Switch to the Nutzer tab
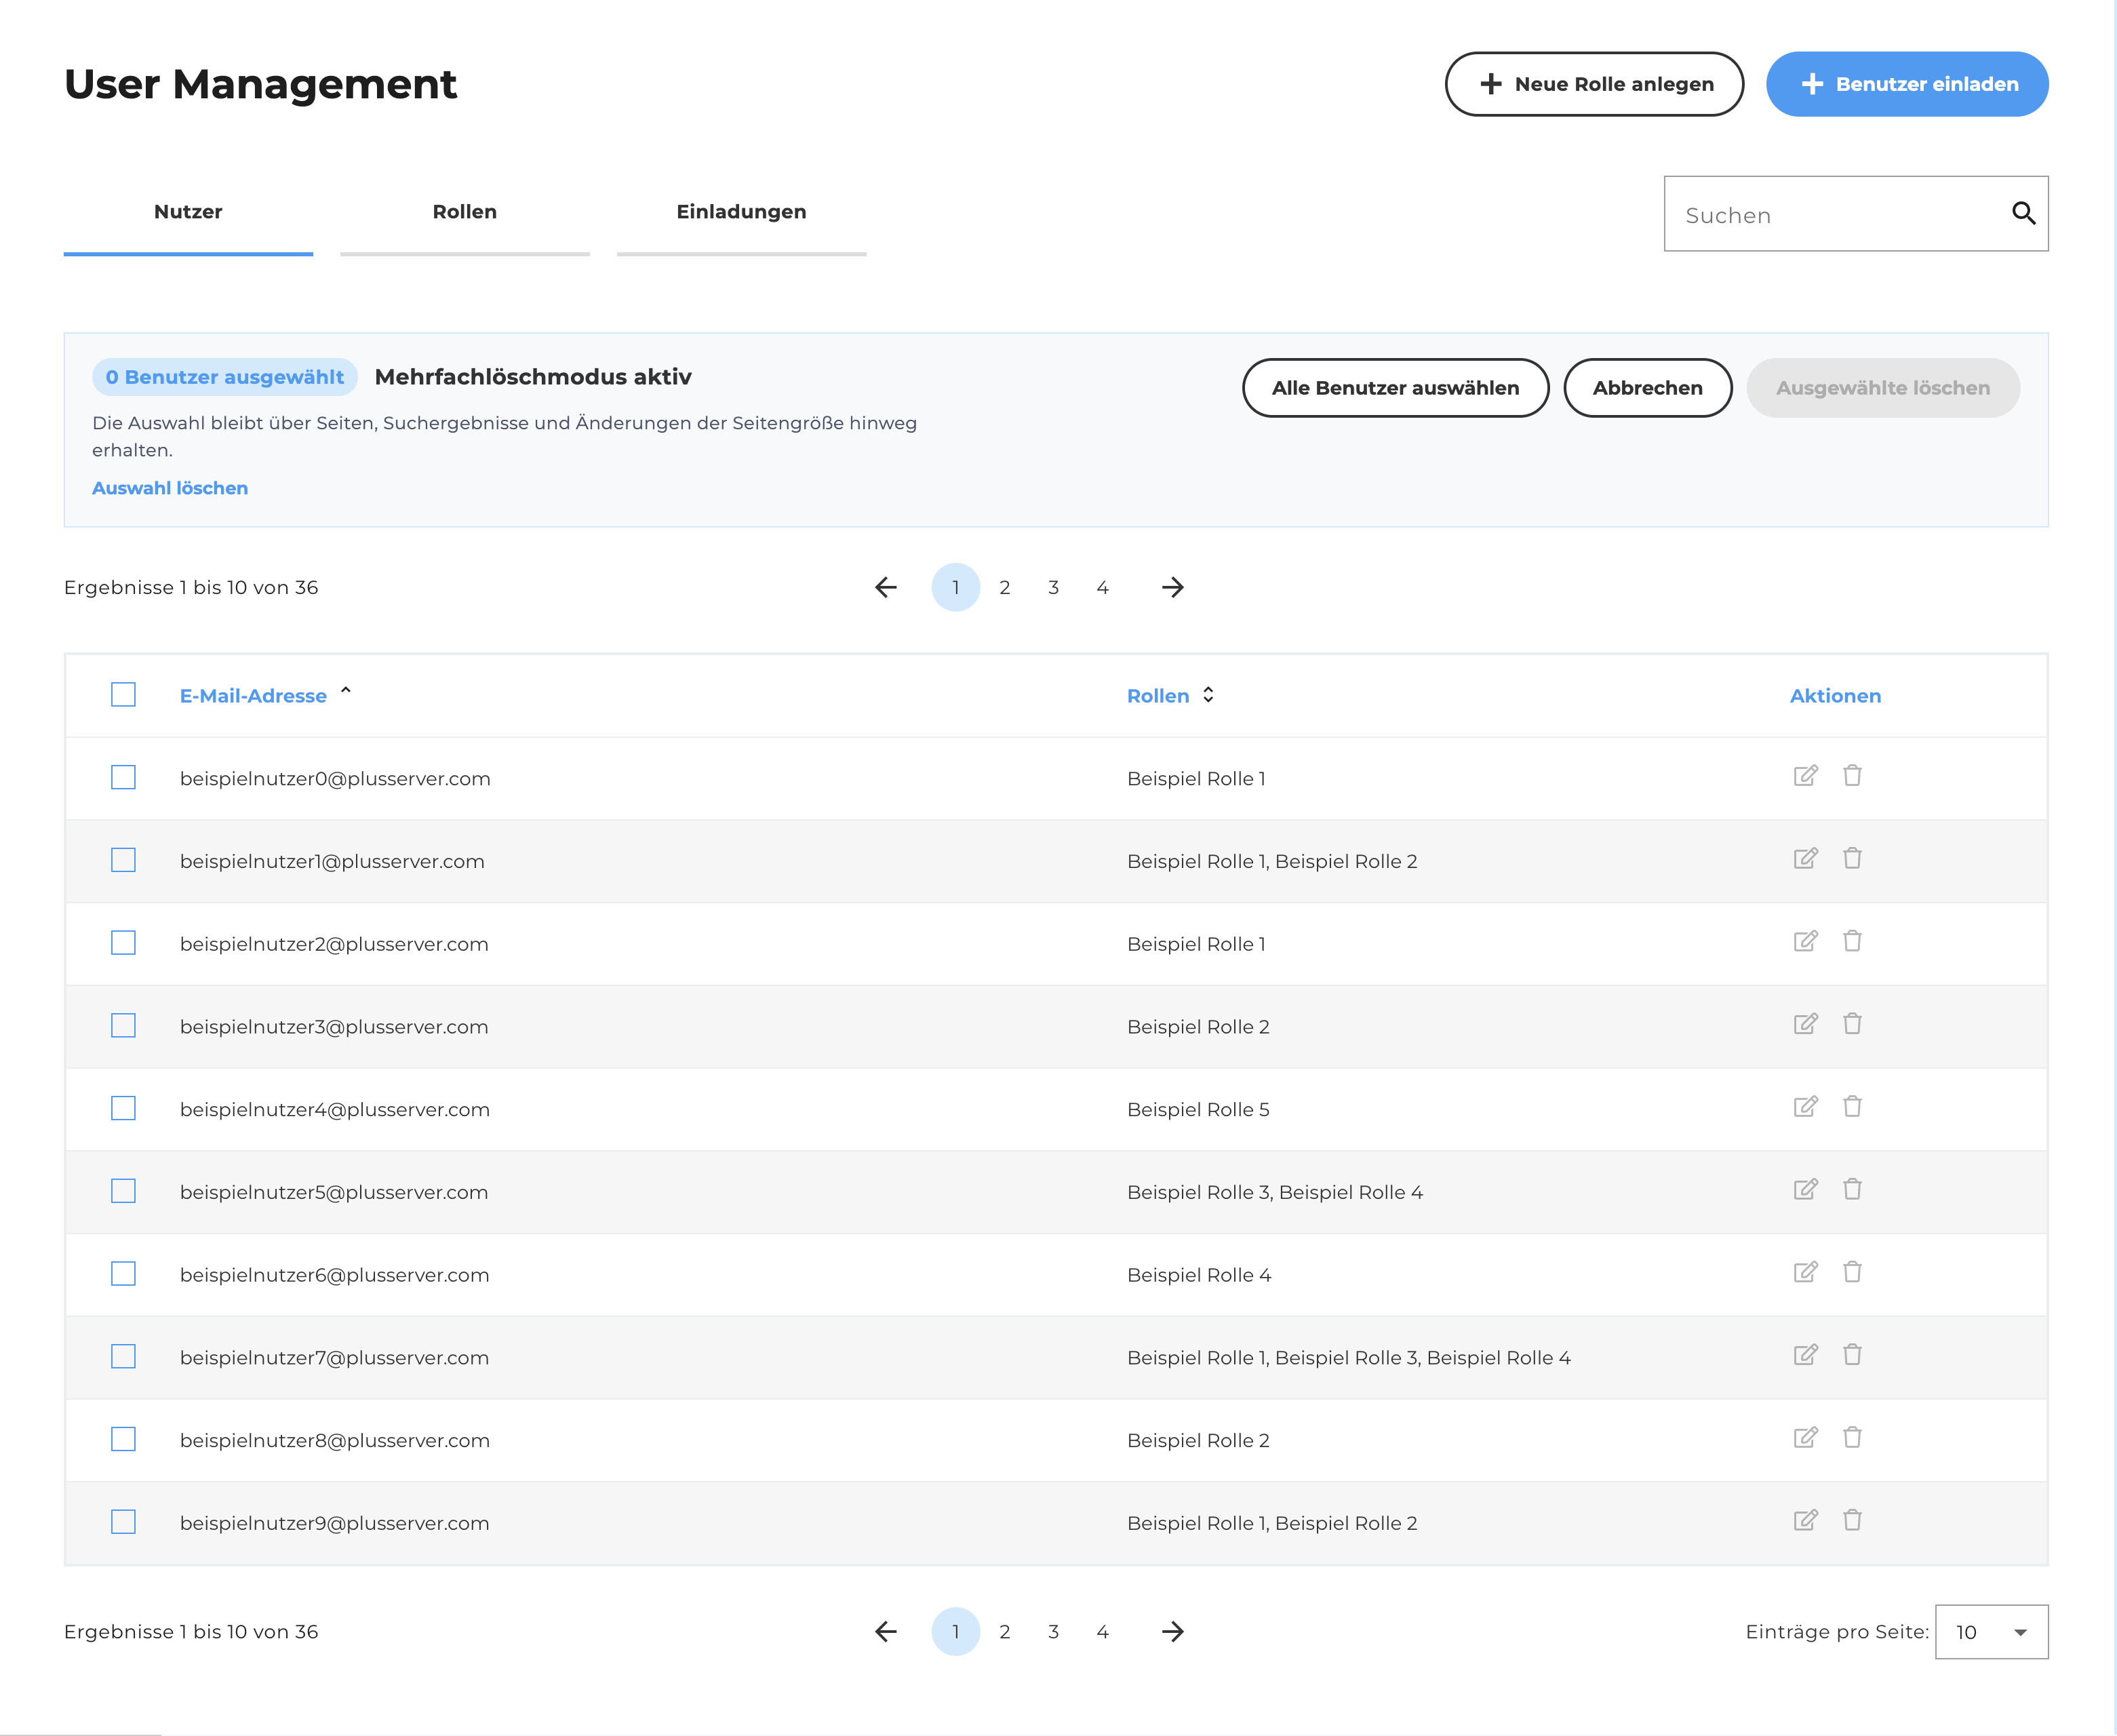 [188, 213]
